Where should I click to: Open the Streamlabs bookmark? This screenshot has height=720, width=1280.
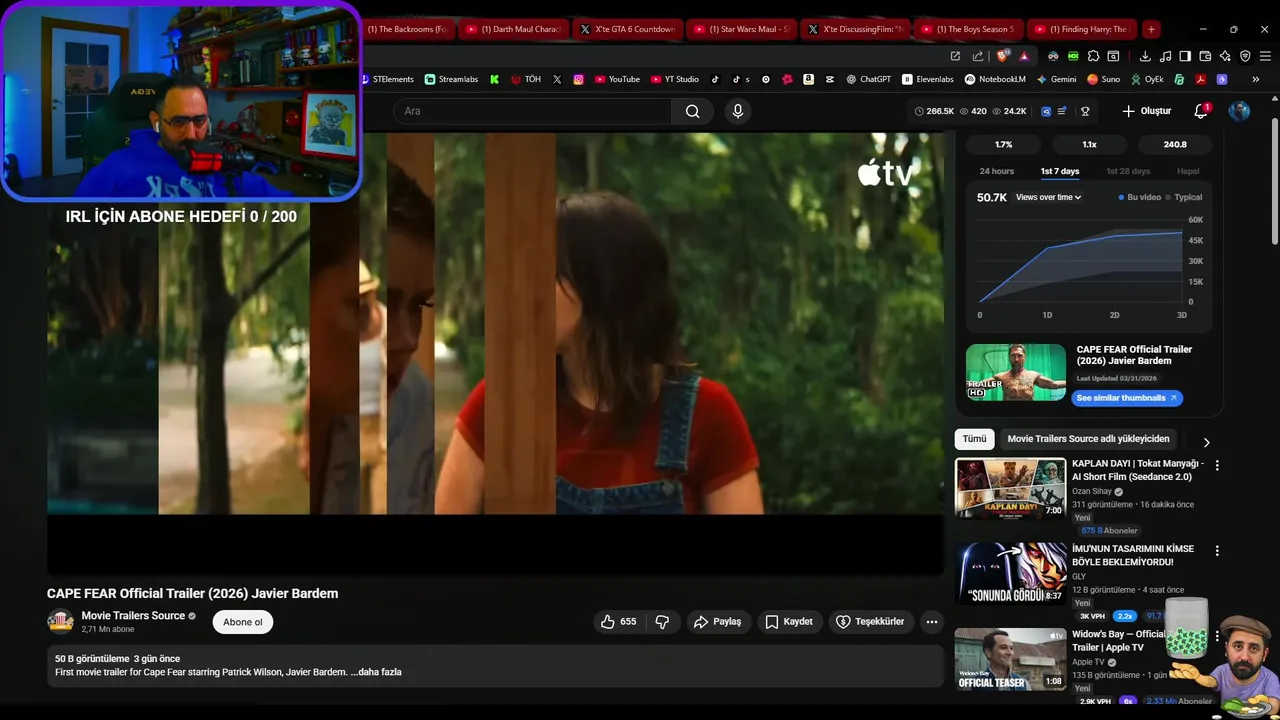pyautogui.click(x=451, y=79)
